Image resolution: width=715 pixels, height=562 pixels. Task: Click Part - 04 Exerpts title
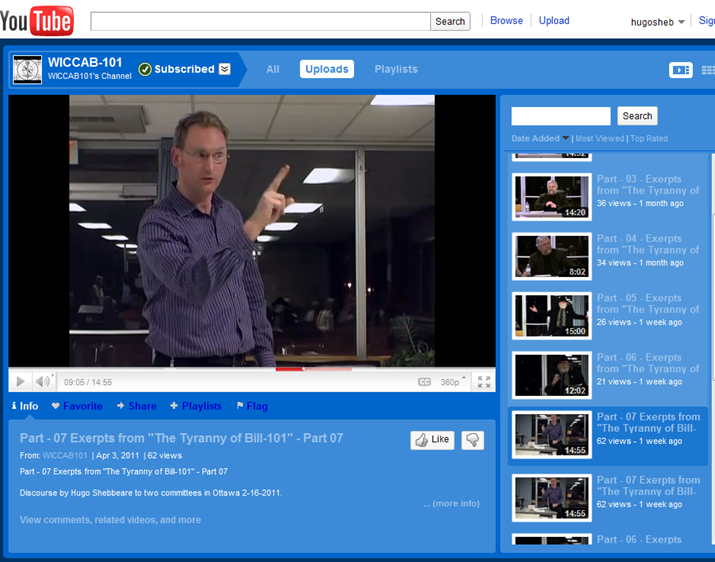[x=648, y=244]
